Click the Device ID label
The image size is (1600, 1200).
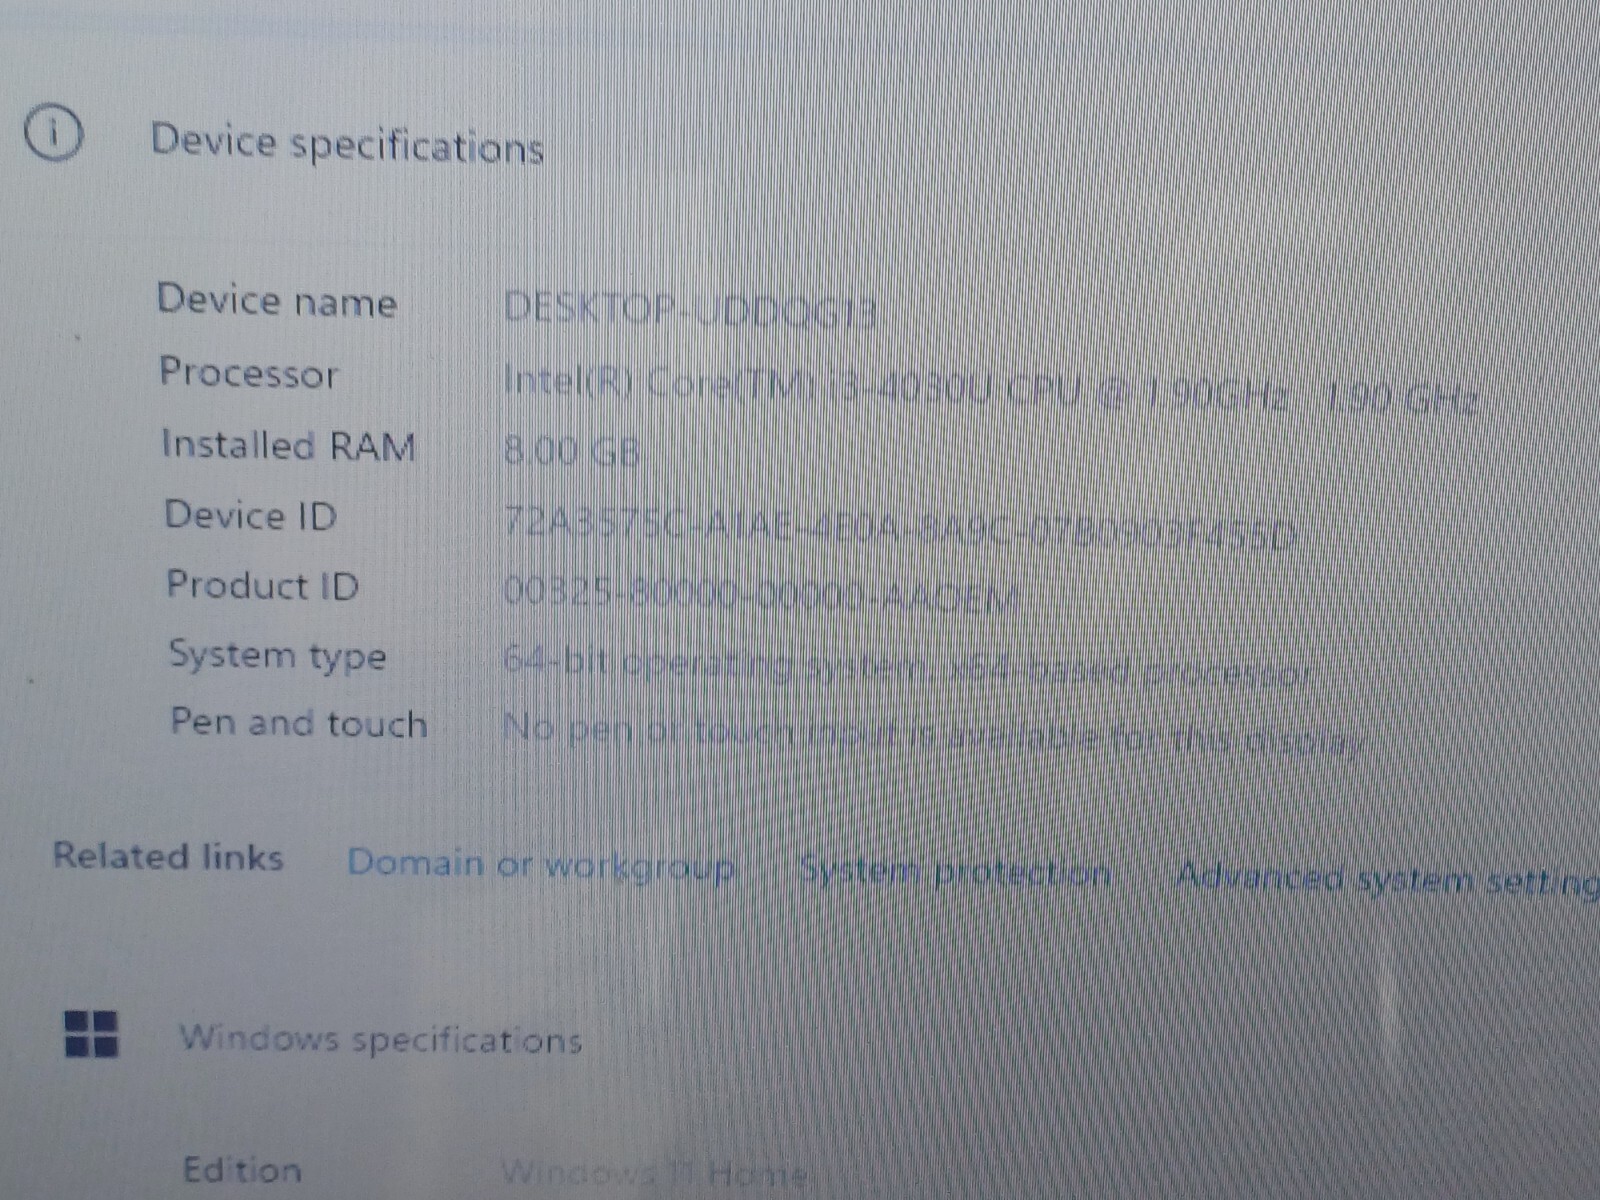pos(250,515)
